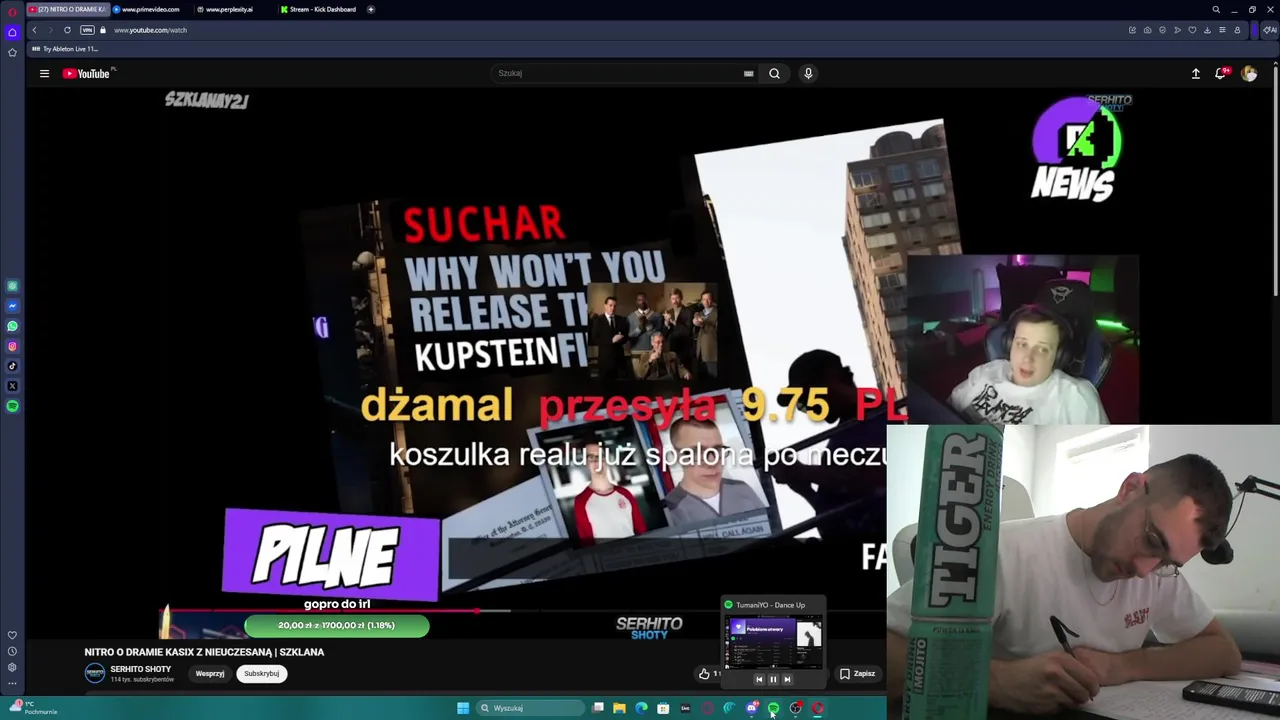Open a new tab with plus button

pos(371,9)
